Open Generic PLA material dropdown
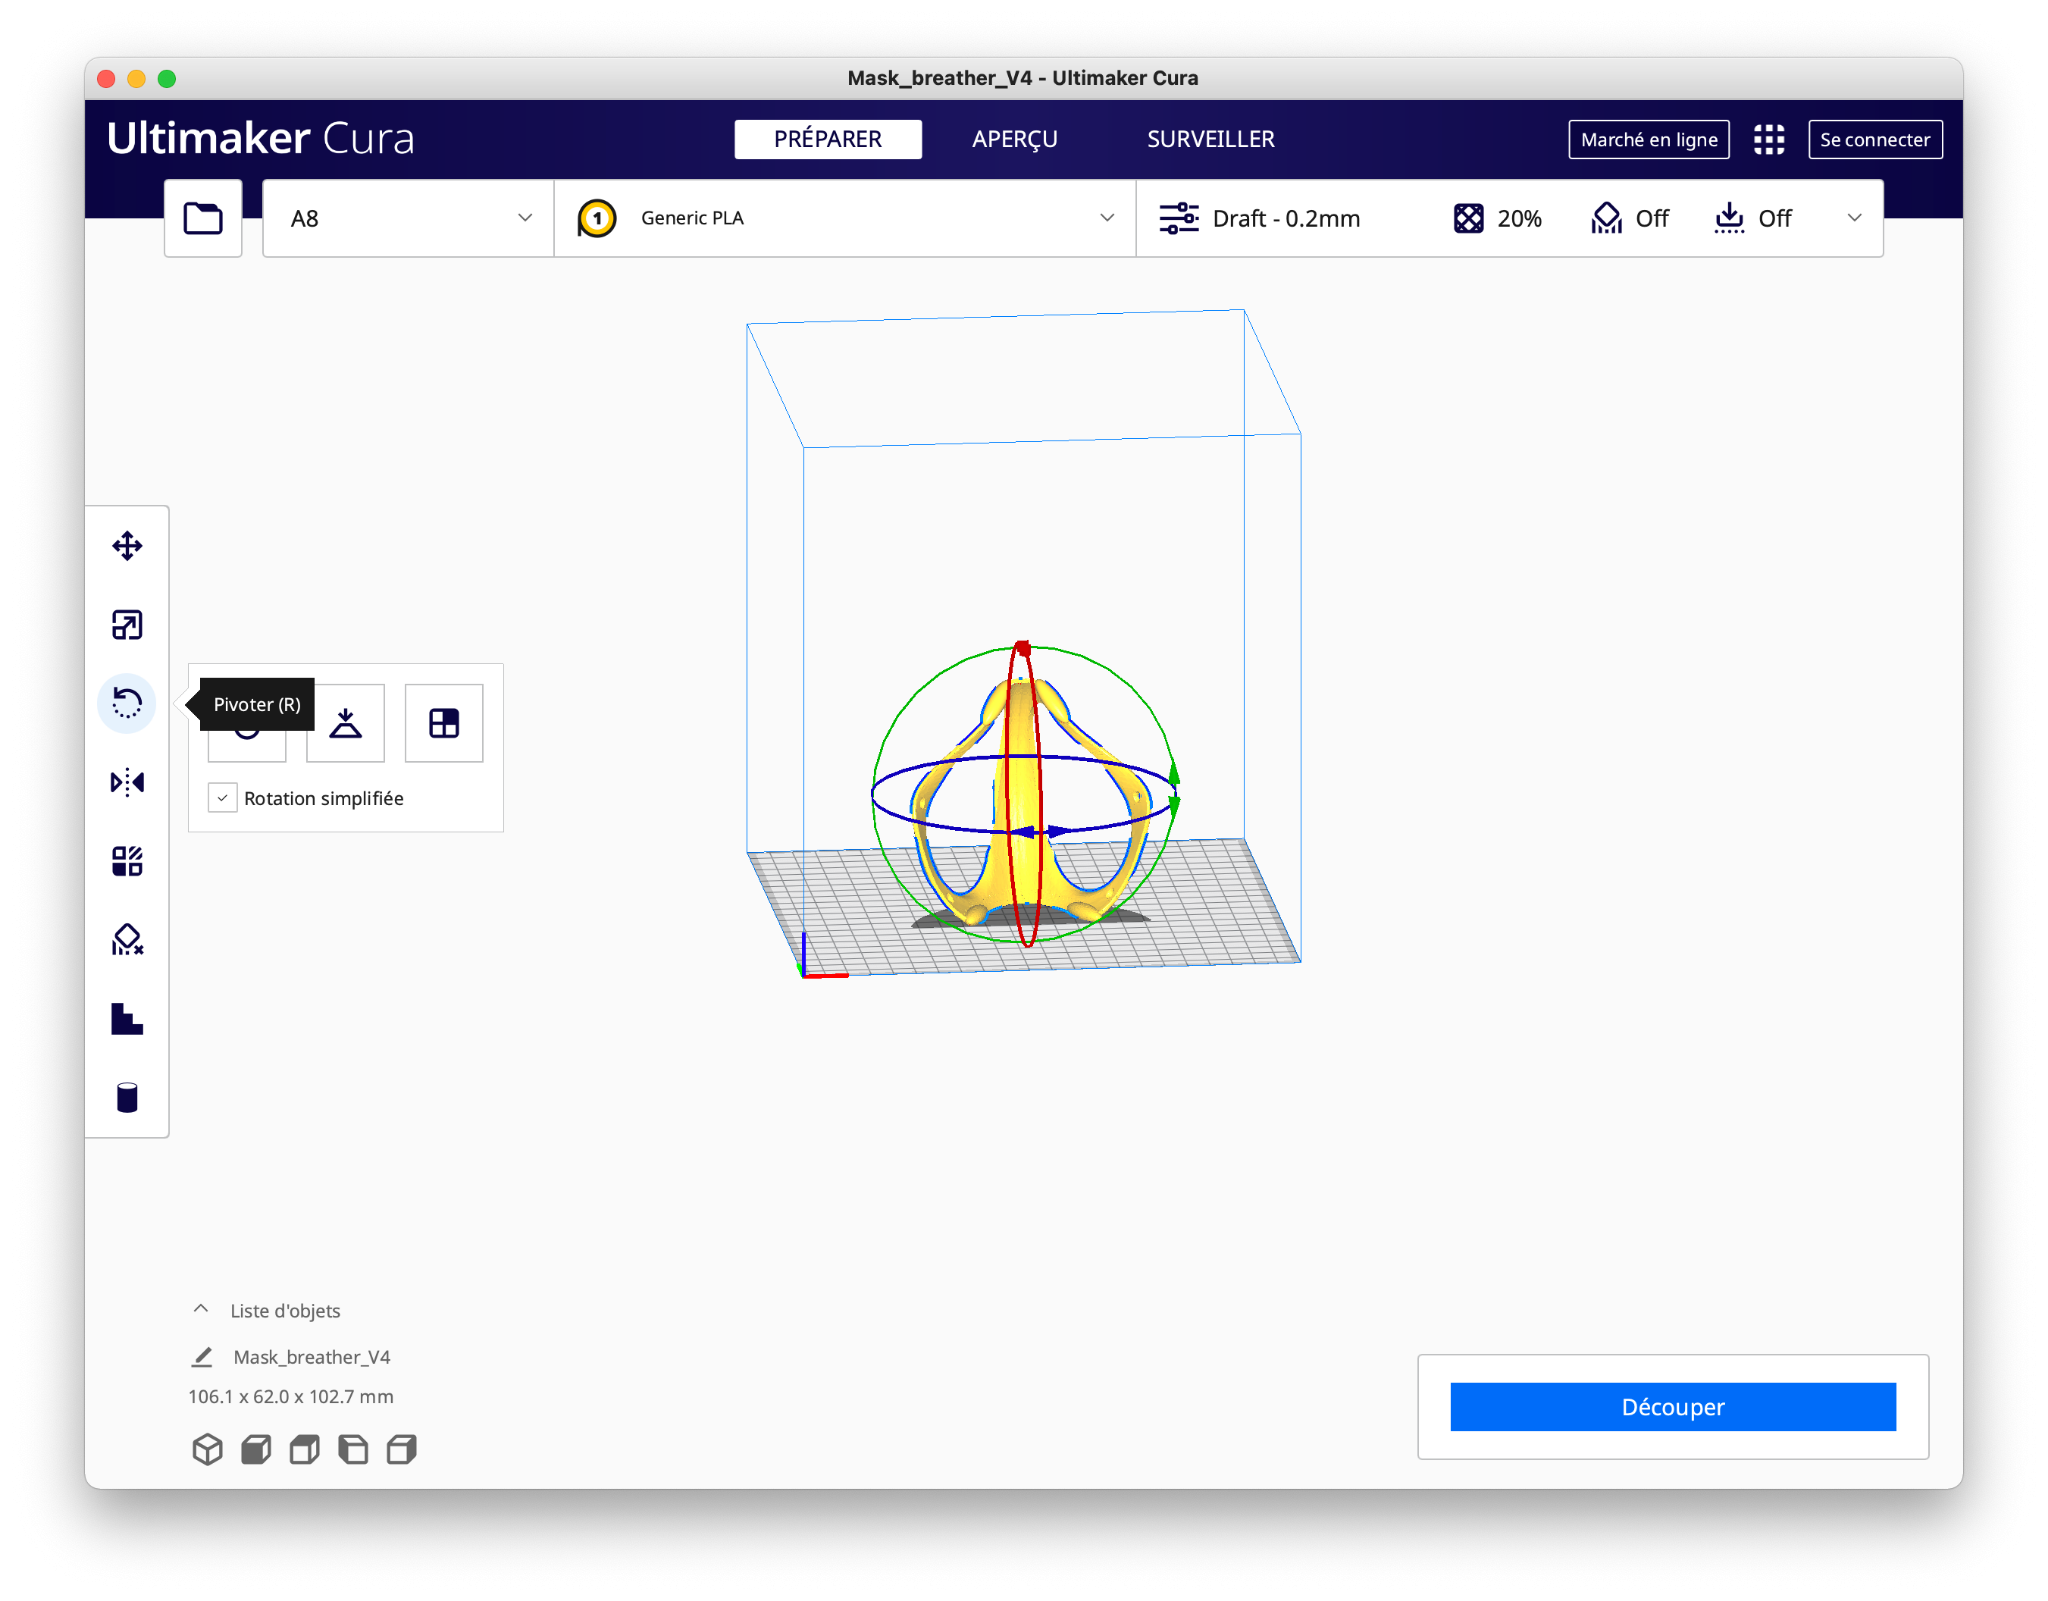This screenshot has width=2048, height=1601. click(x=845, y=218)
